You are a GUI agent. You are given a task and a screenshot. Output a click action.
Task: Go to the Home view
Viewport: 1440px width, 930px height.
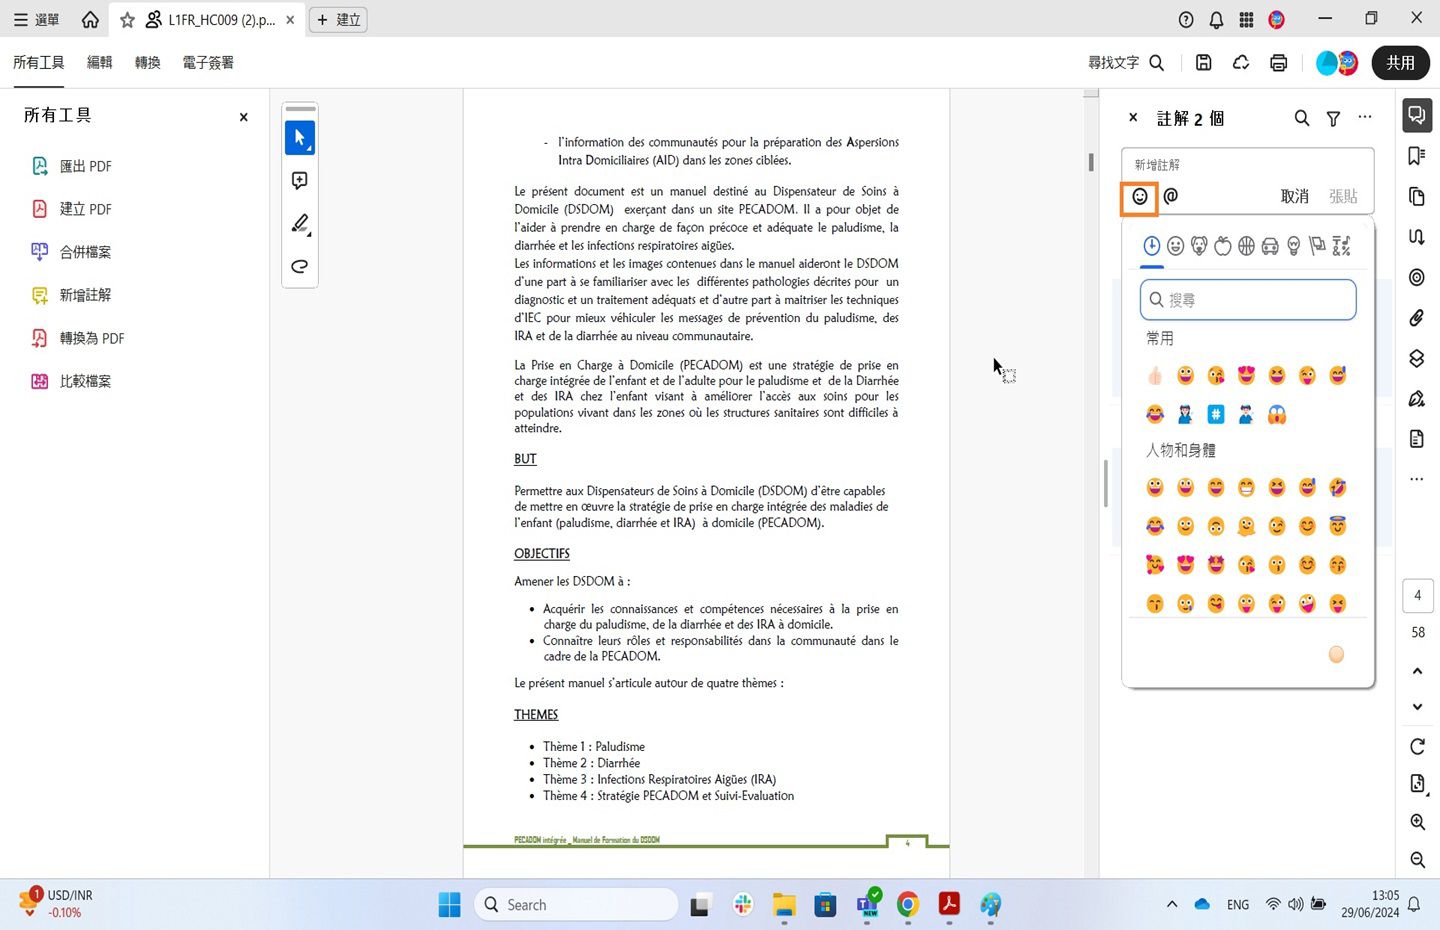[x=90, y=19]
